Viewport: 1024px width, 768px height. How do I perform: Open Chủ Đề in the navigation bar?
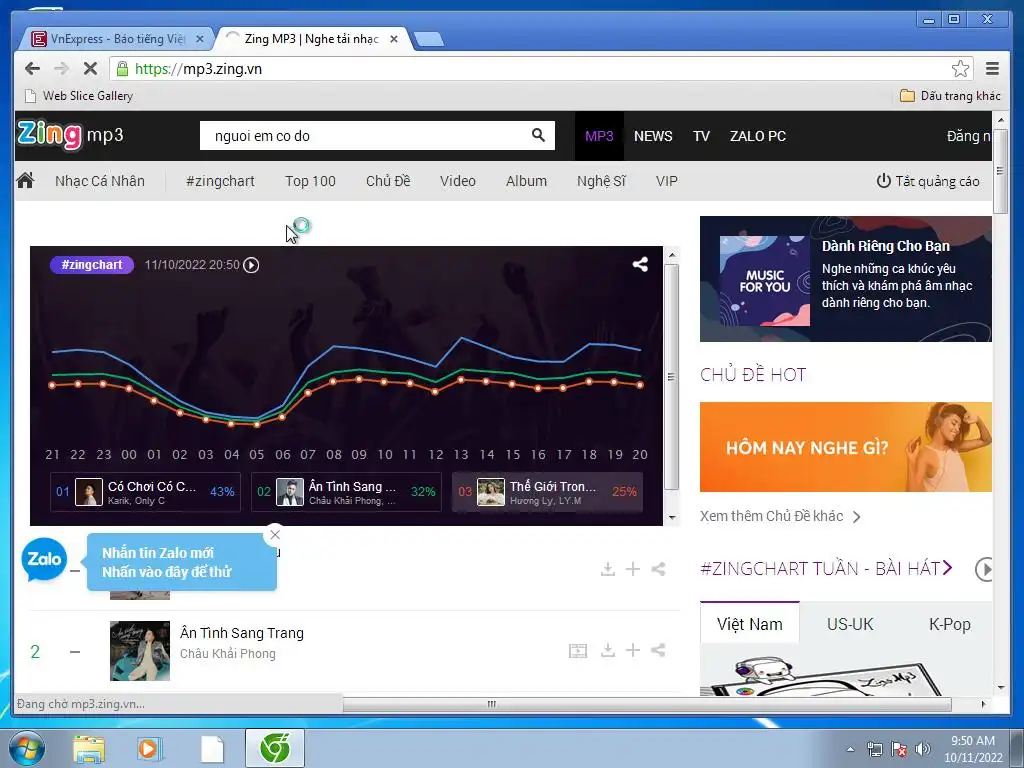pos(388,181)
